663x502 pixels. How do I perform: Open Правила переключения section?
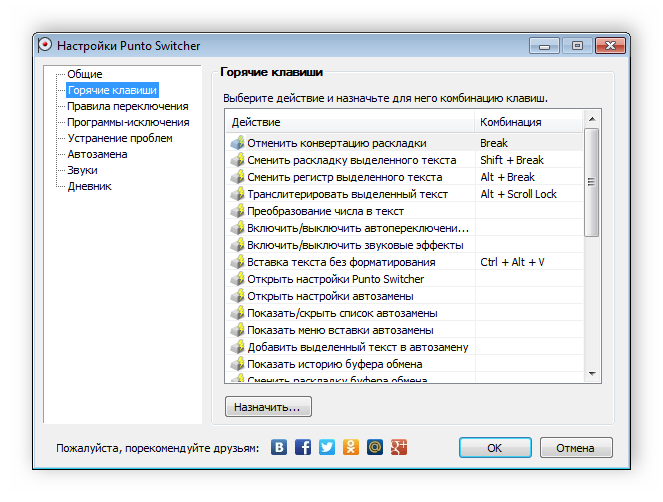coord(128,106)
